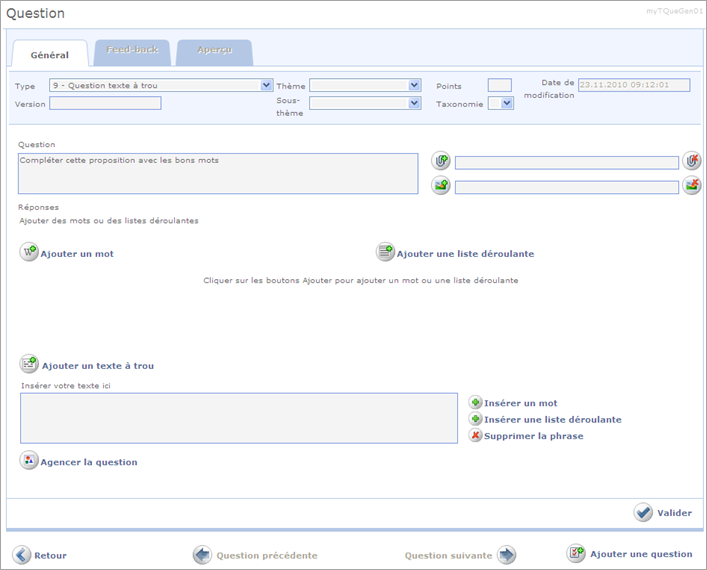Click the add attachment paperclip icon
707x570 pixels.
click(x=441, y=161)
